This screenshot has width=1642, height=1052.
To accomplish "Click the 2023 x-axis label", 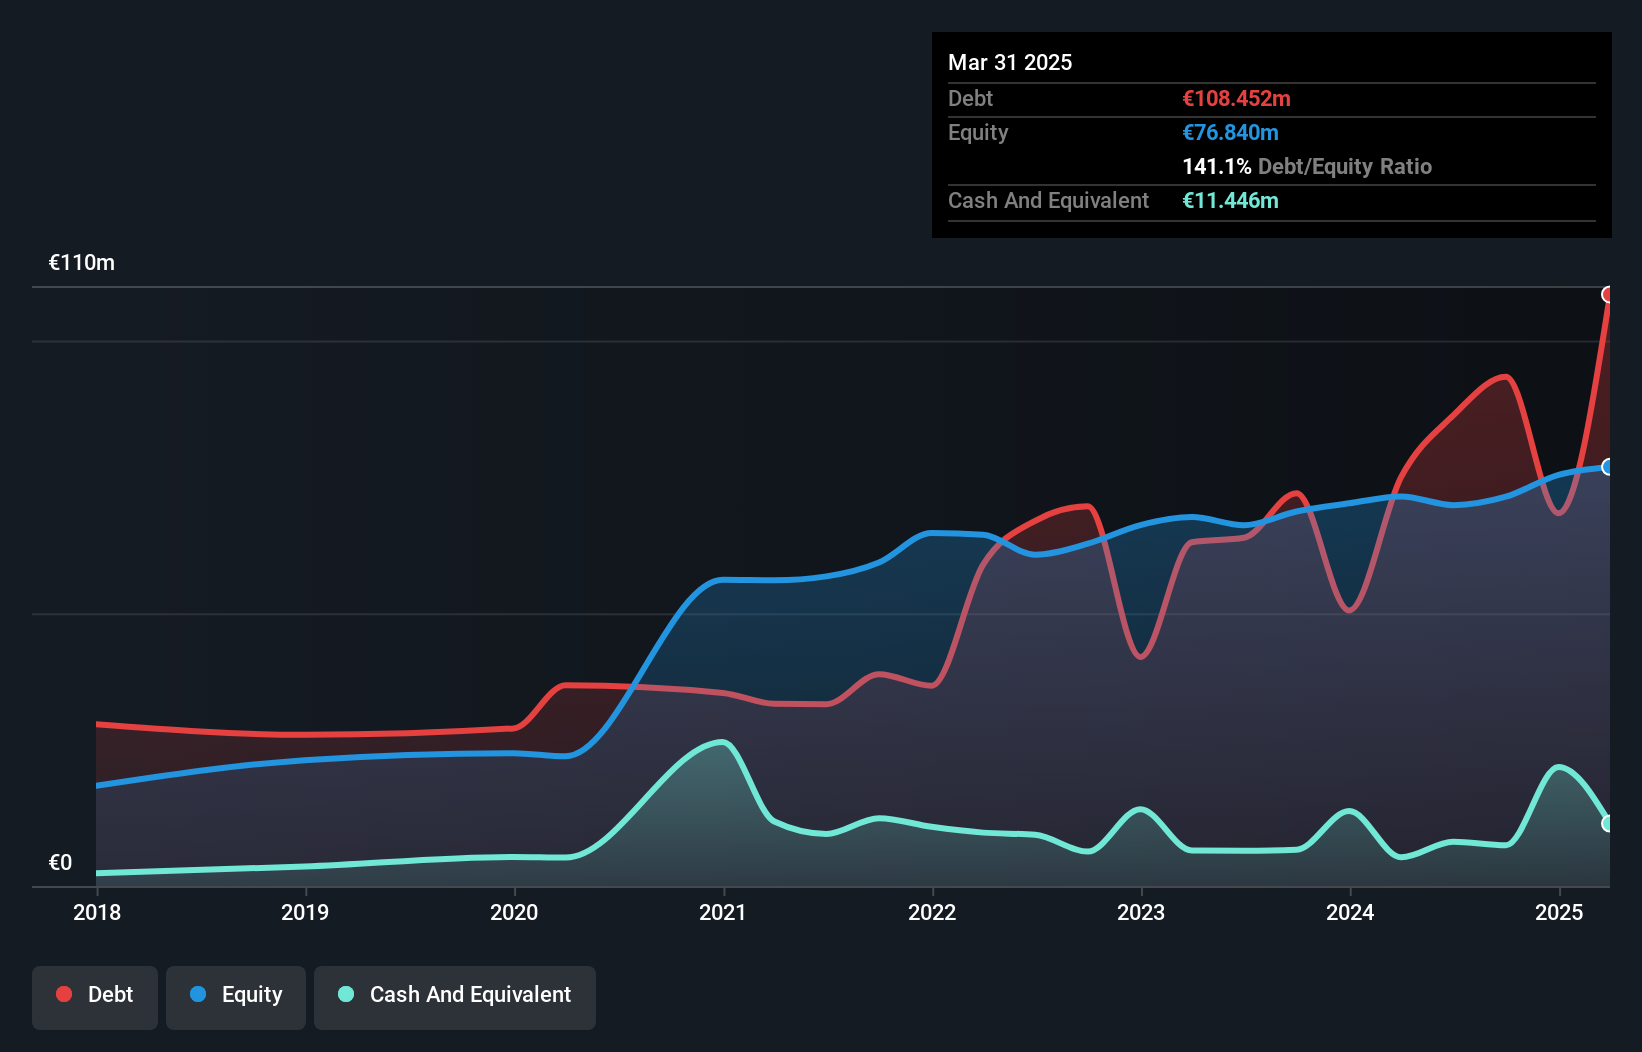I will 1141,912.
